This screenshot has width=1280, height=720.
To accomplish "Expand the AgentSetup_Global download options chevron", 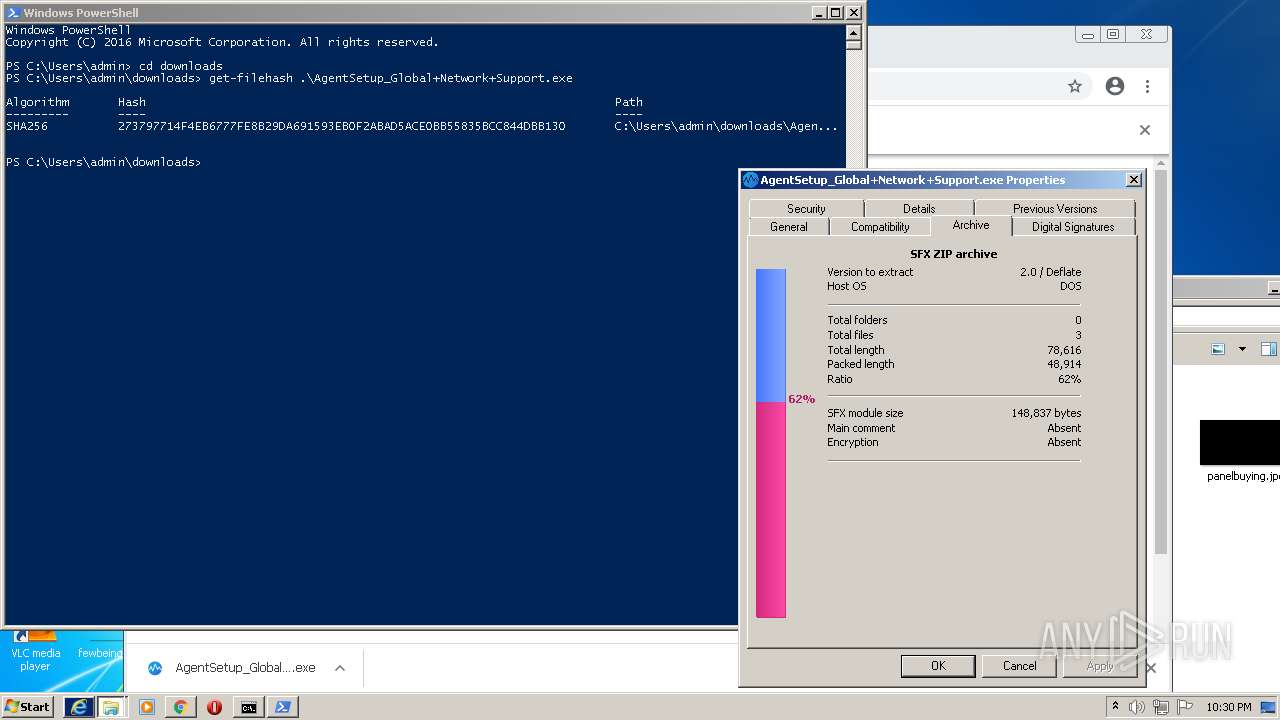I will coord(340,668).
